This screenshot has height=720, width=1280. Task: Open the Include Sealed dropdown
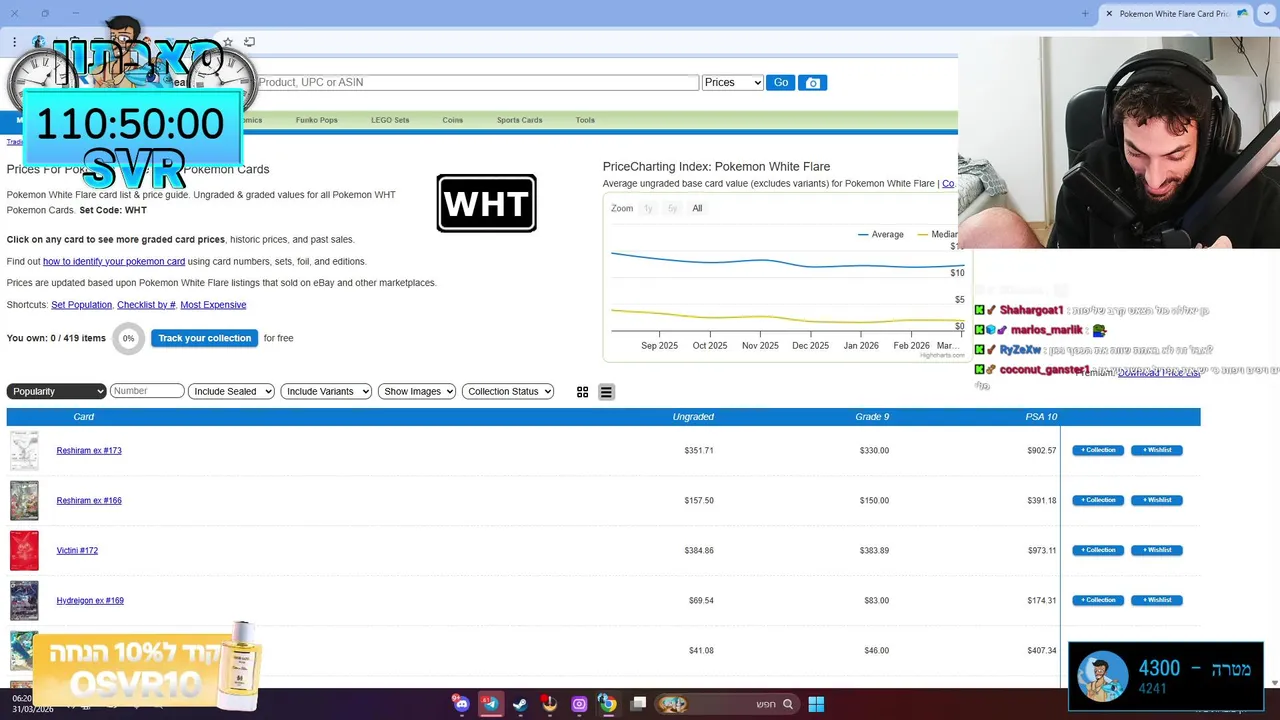pos(231,391)
